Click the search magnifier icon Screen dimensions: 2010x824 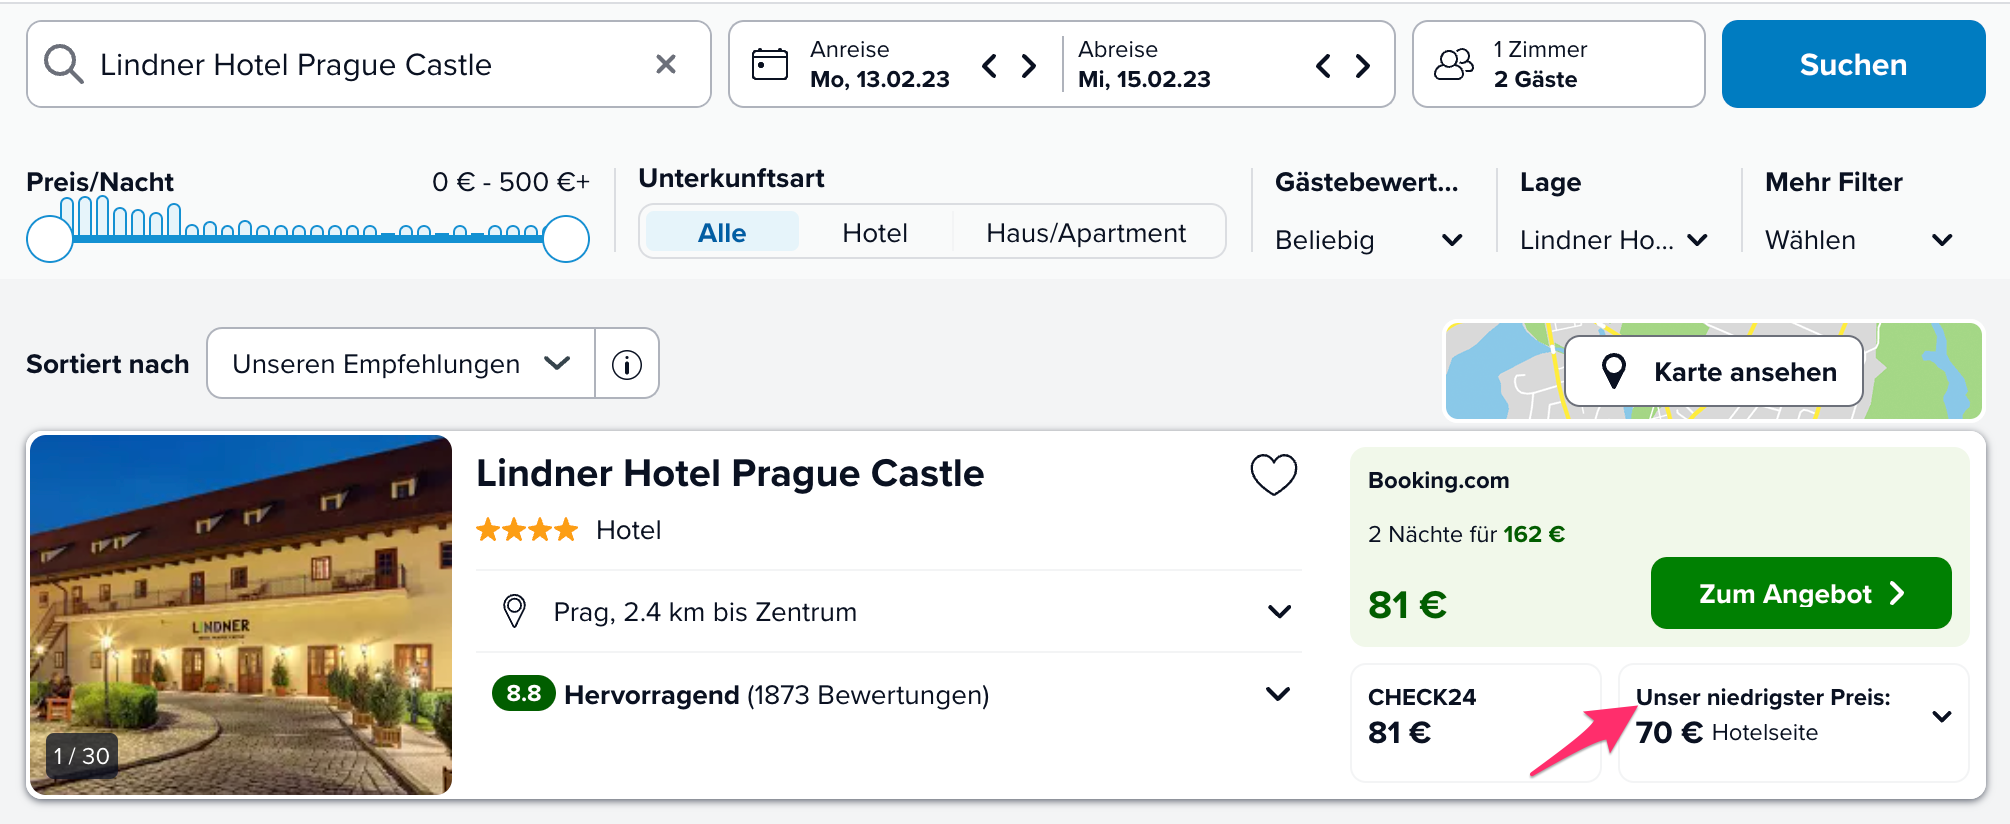pos(63,65)
